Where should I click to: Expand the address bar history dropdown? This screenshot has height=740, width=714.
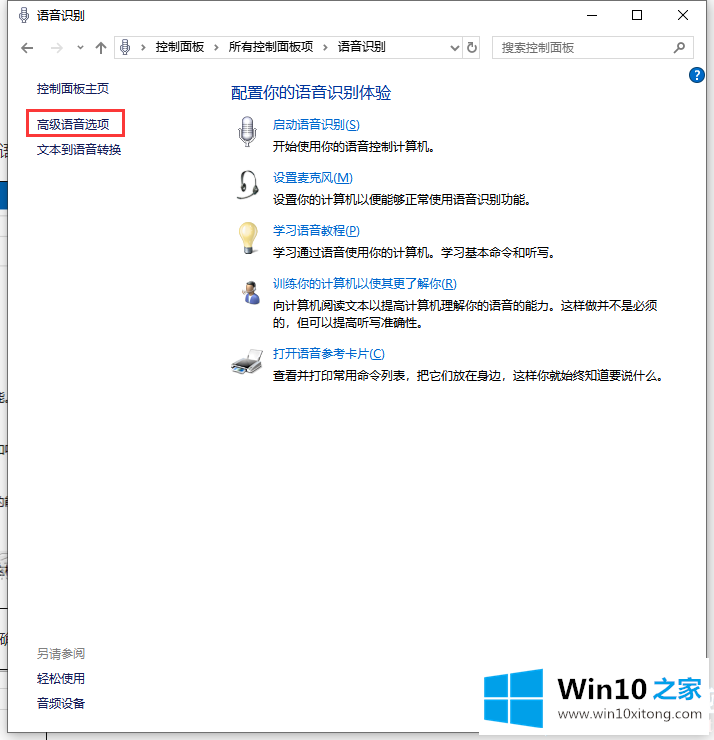453,47
